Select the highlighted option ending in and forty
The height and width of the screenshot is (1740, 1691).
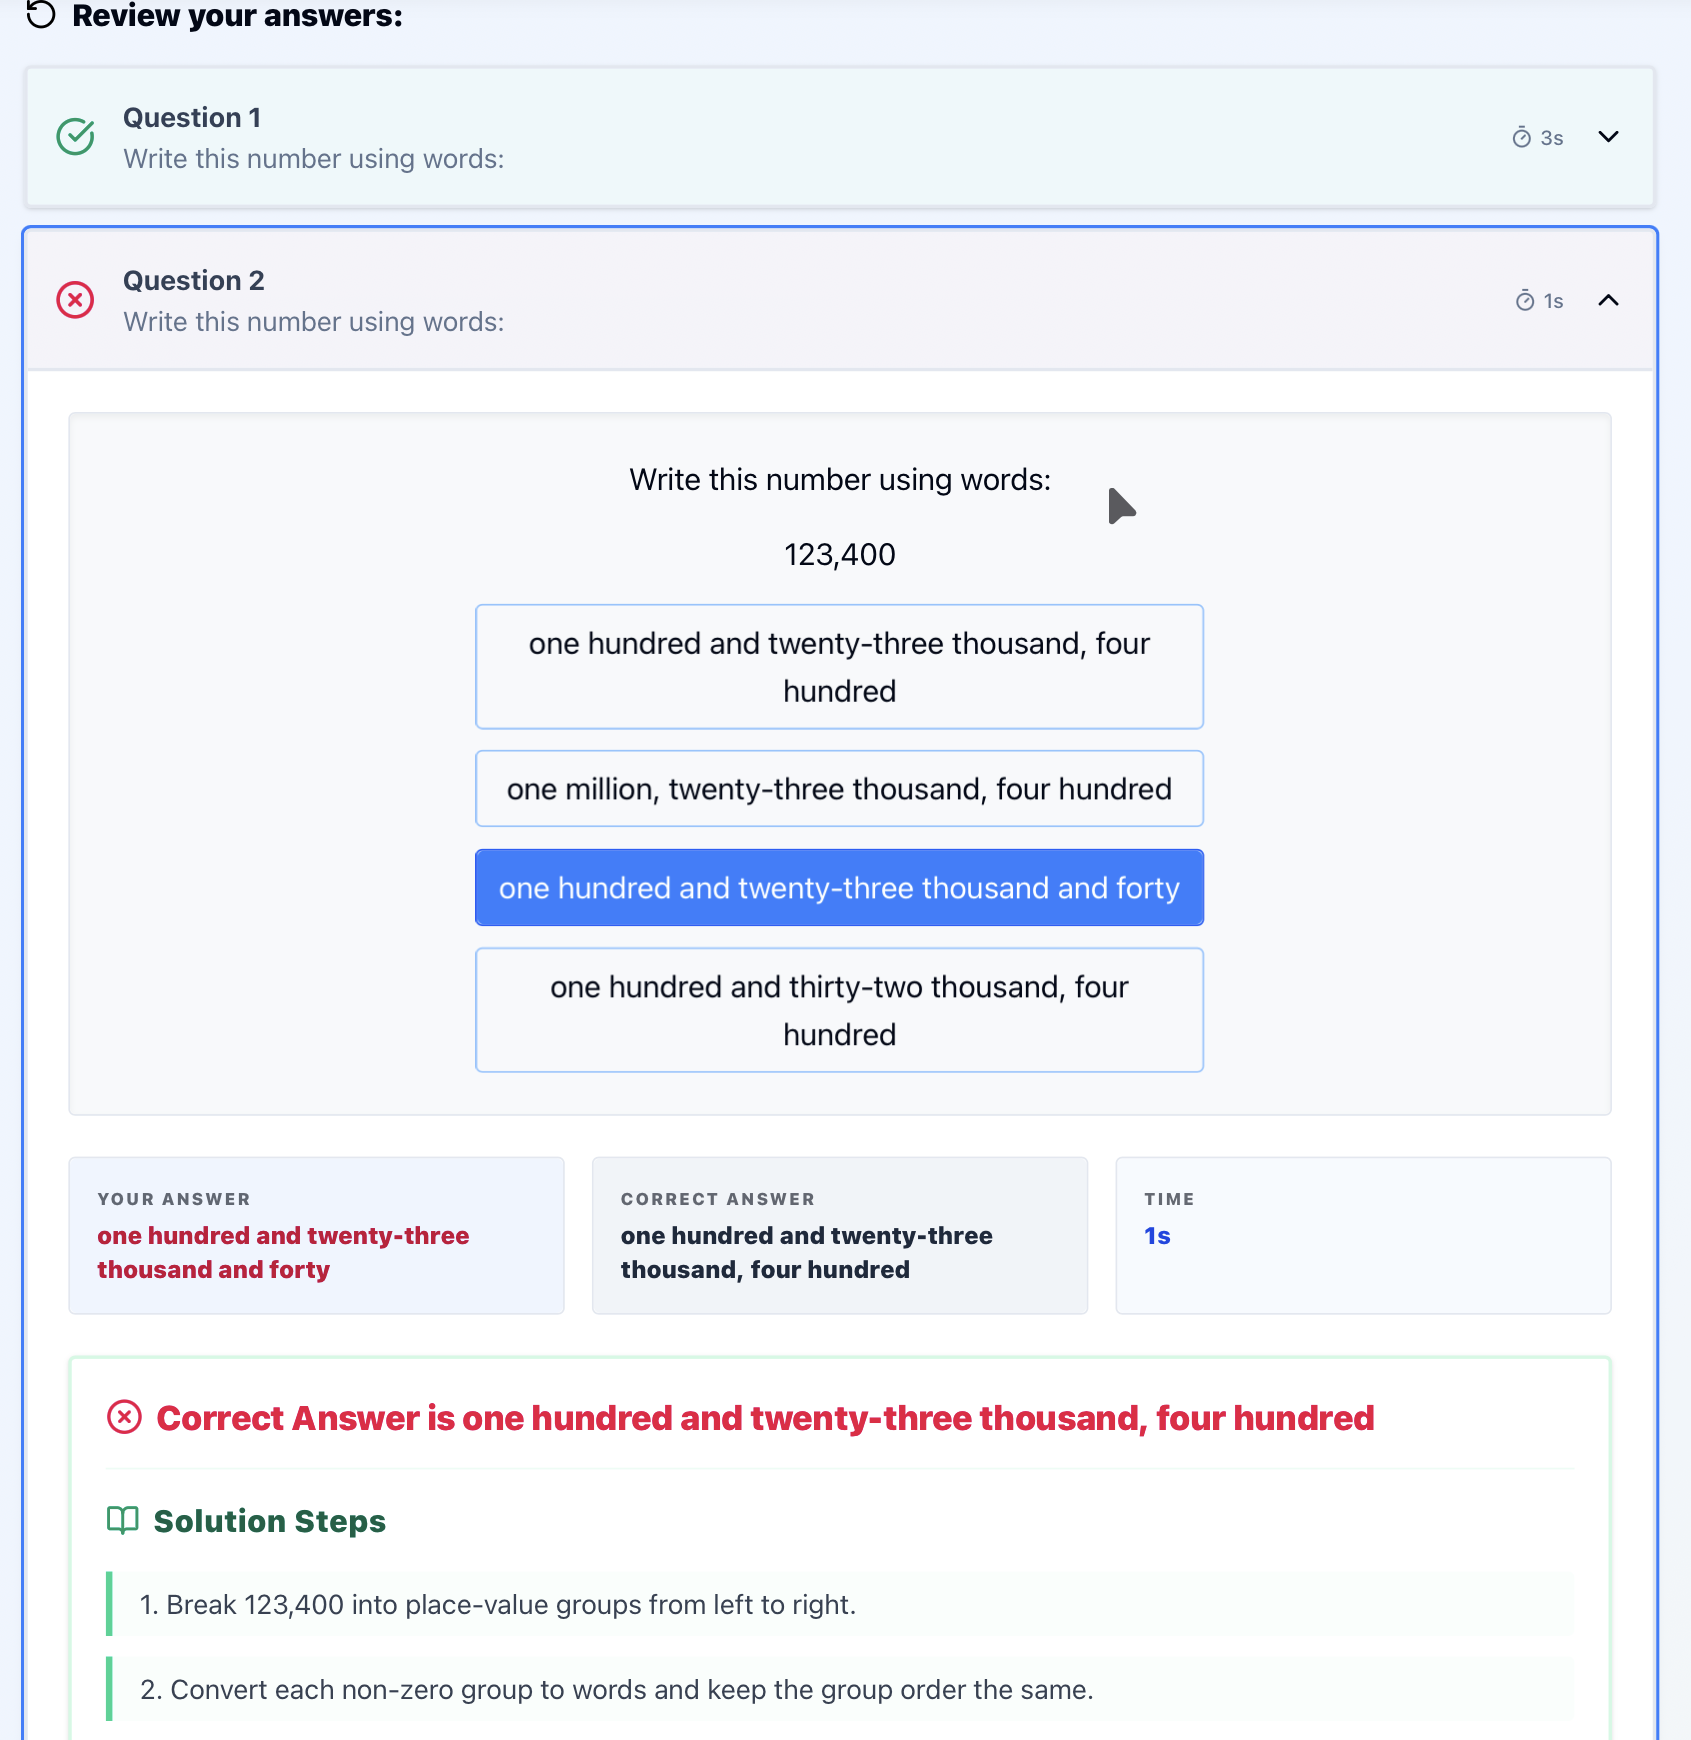839,888
